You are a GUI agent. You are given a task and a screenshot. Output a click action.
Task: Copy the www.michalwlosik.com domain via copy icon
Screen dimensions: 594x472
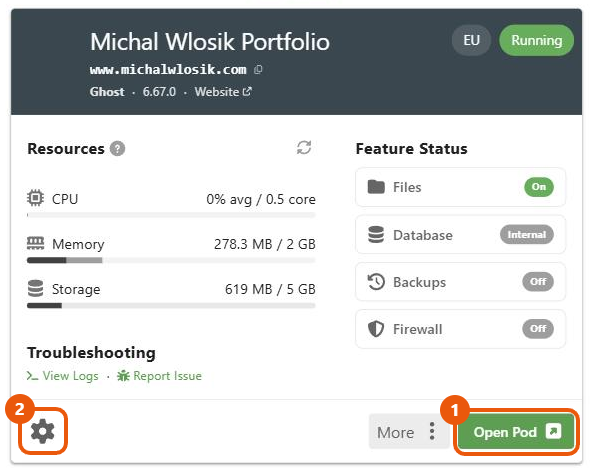pos(258,69)
